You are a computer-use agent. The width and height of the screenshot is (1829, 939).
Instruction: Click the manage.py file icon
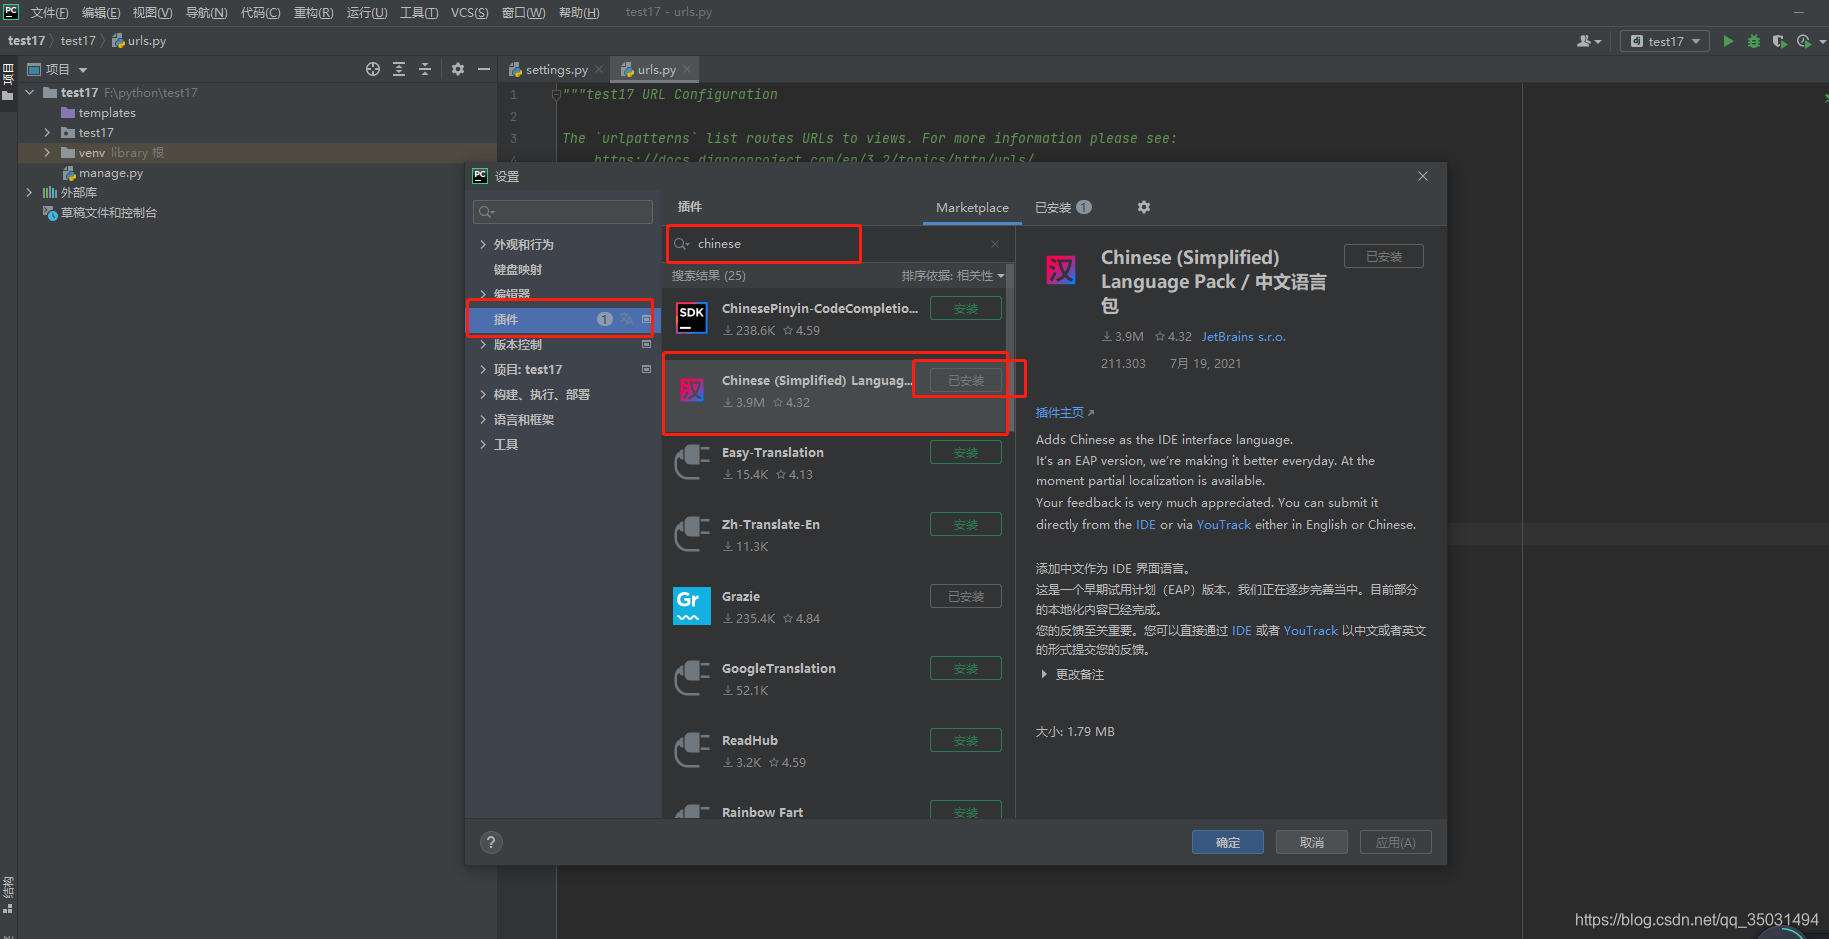(69, 173)
